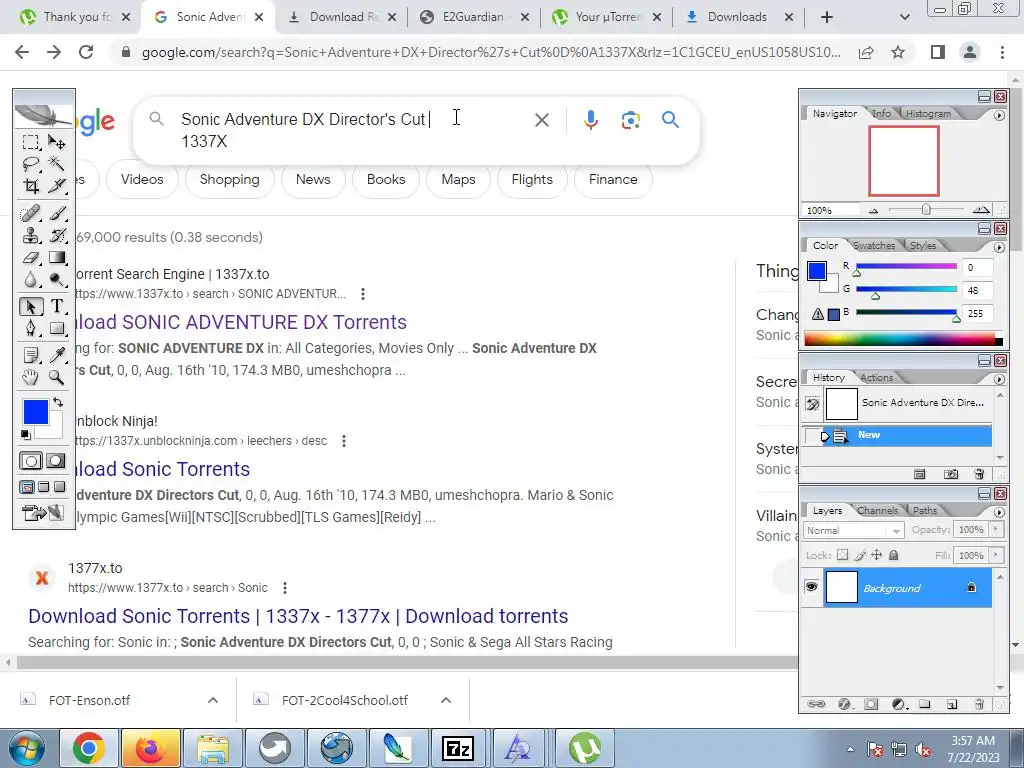1024x768 pixels.
Task: Enable Quick Mask Mode editing
Action: pos(56,461)
